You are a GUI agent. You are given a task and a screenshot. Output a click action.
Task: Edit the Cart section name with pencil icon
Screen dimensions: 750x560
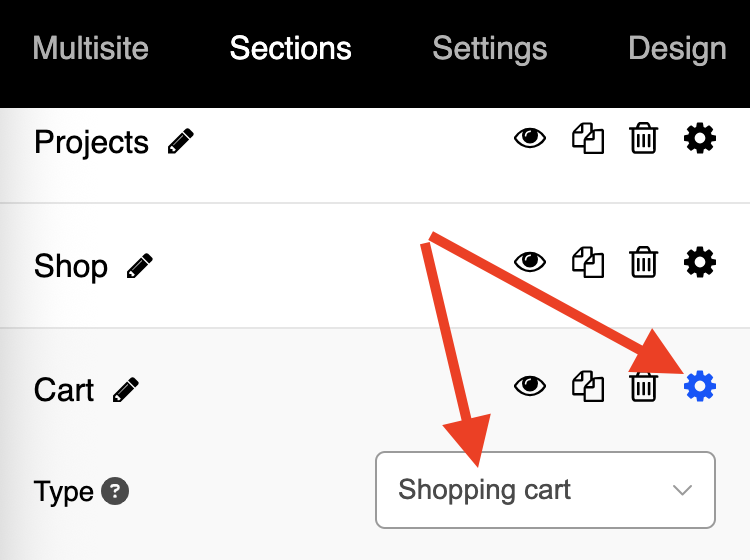pos(126,390)
